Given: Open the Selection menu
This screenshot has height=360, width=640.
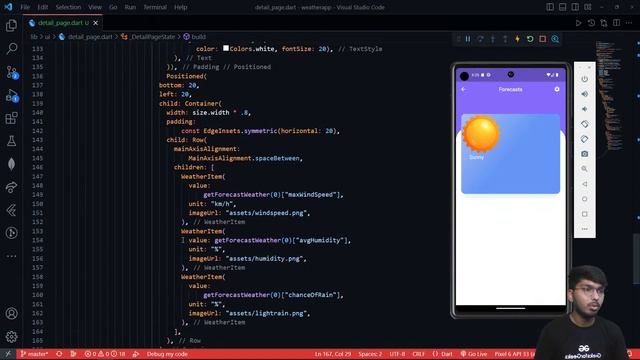Looking at the screenshot, I should click(68, 7).
